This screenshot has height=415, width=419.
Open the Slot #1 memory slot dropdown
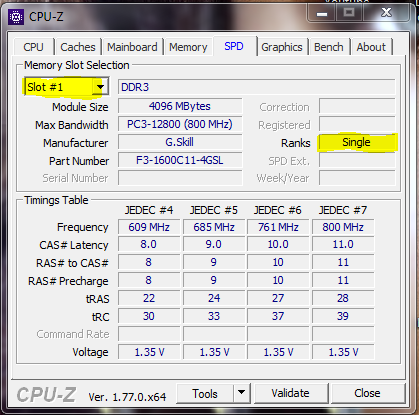click(66, 87)
